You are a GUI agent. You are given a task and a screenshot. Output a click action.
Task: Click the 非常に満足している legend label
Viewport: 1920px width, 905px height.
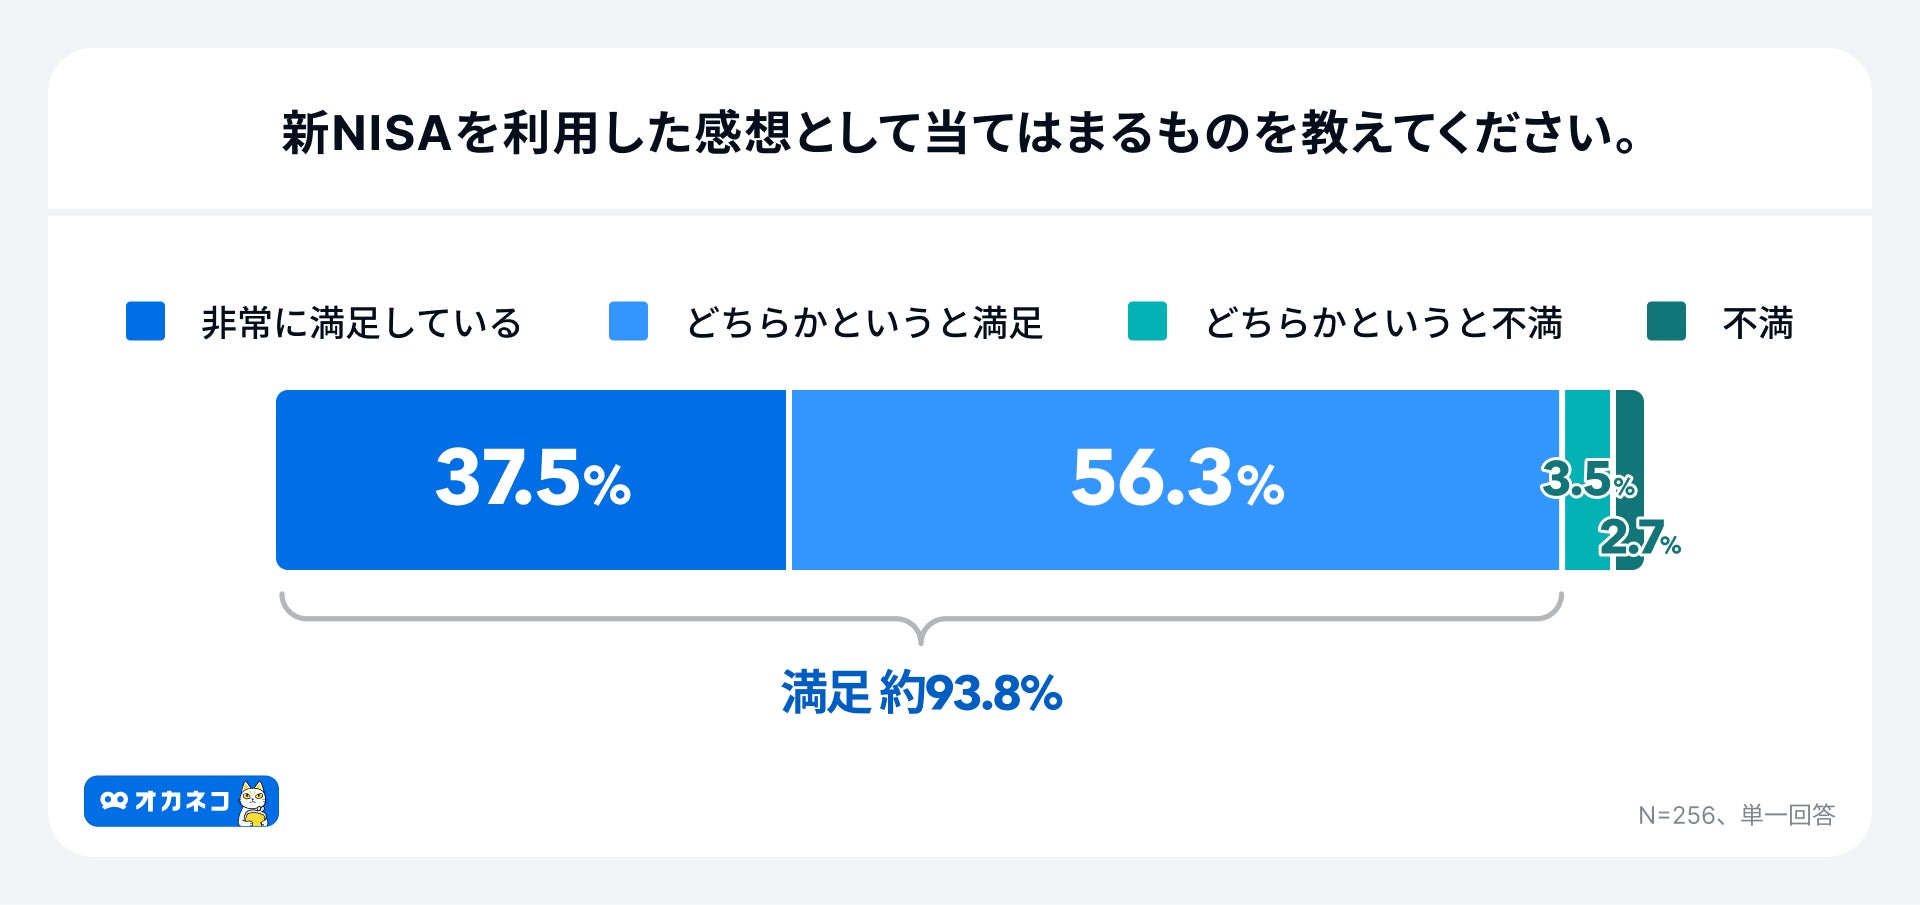(x=361, y=323)
